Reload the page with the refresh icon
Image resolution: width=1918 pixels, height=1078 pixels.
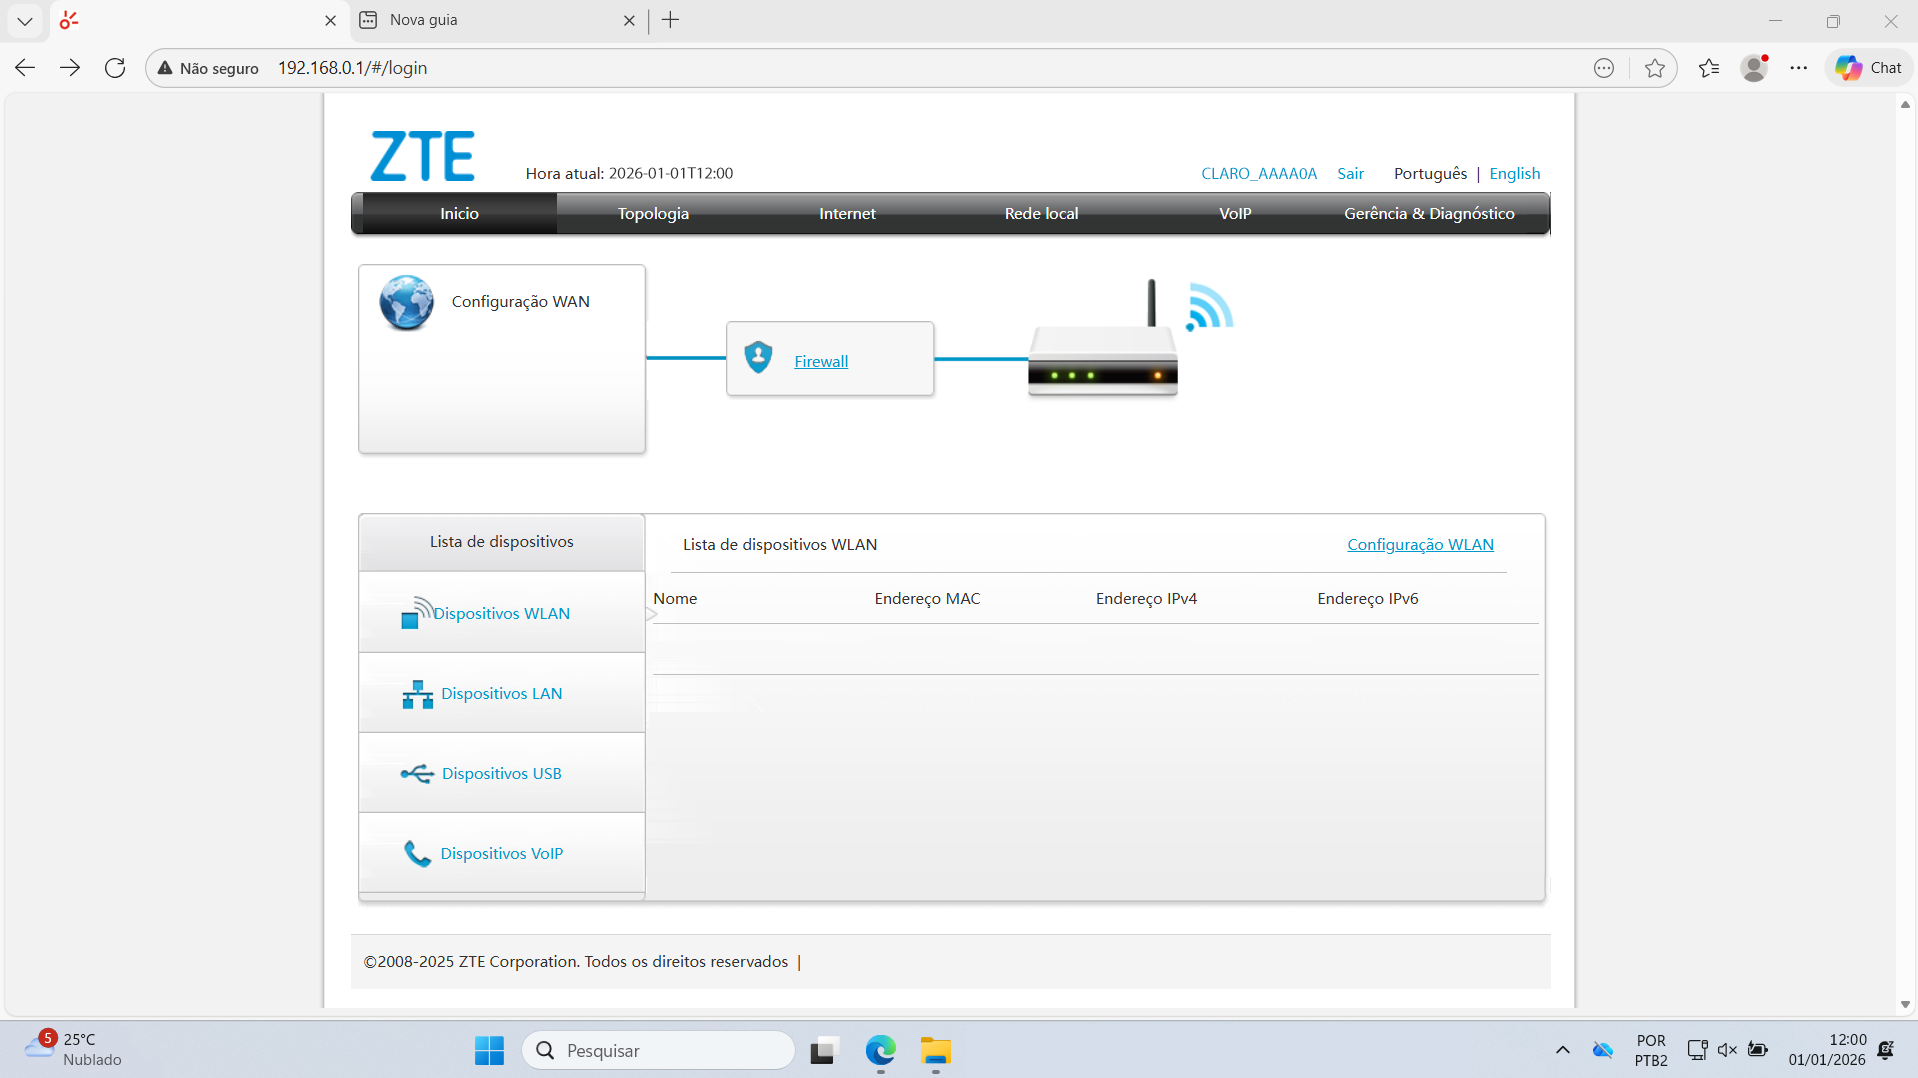[x=114, y=67]
